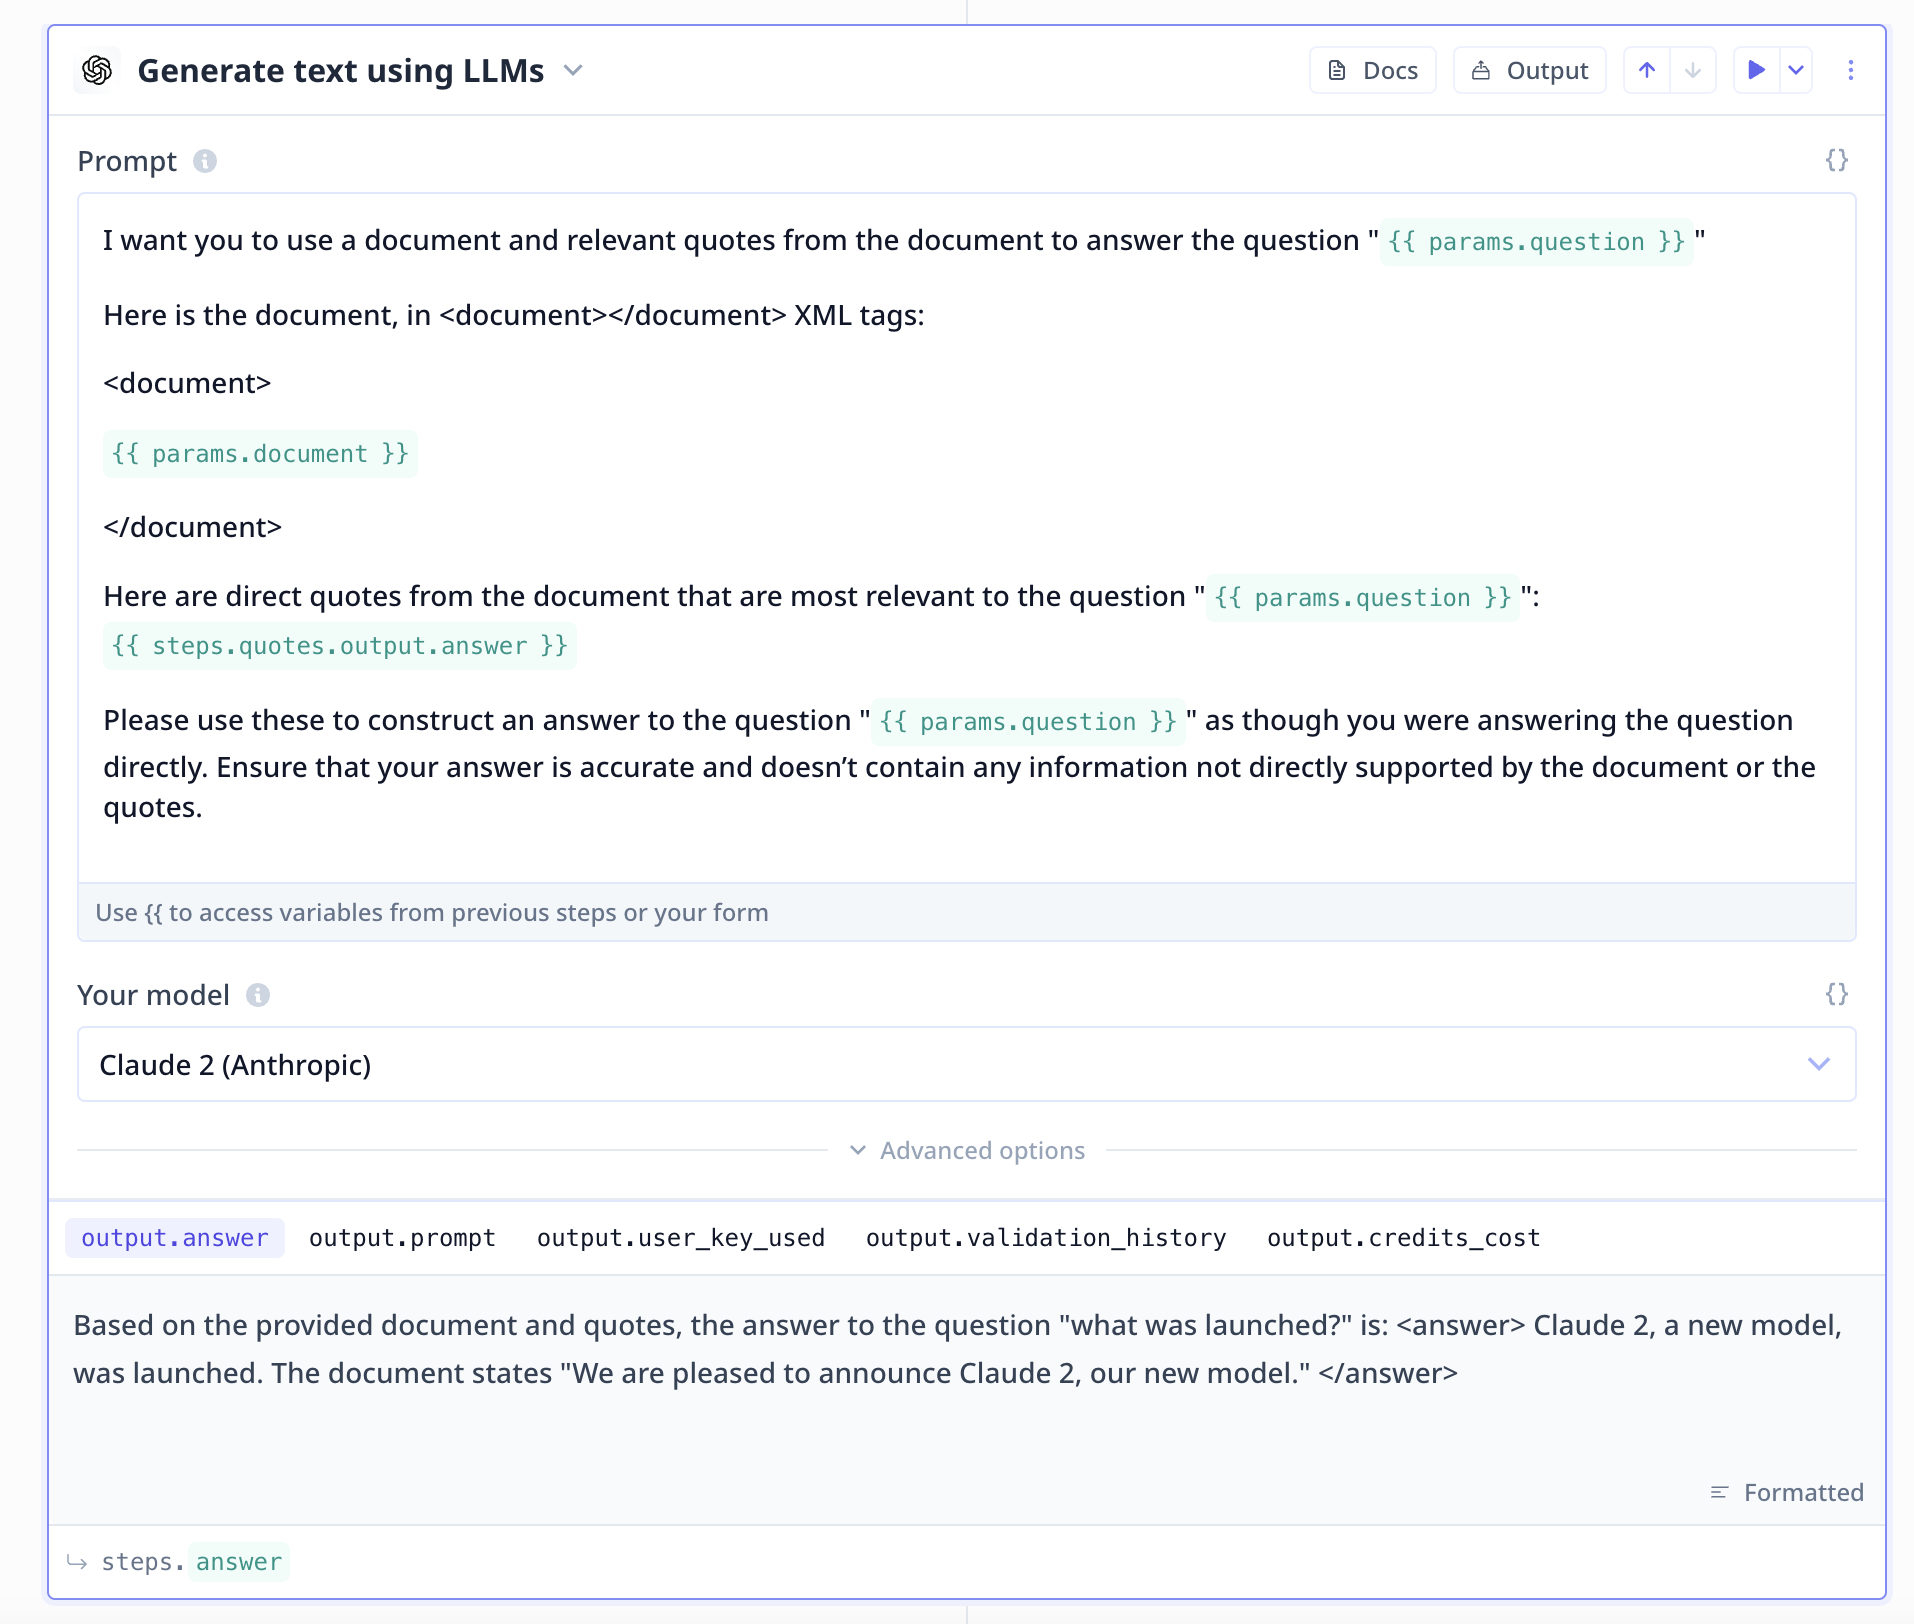Click the OpenAI logo step icon
Image resolution: width=1914 pixels, height=1624 pixels.
click(97, 70)
